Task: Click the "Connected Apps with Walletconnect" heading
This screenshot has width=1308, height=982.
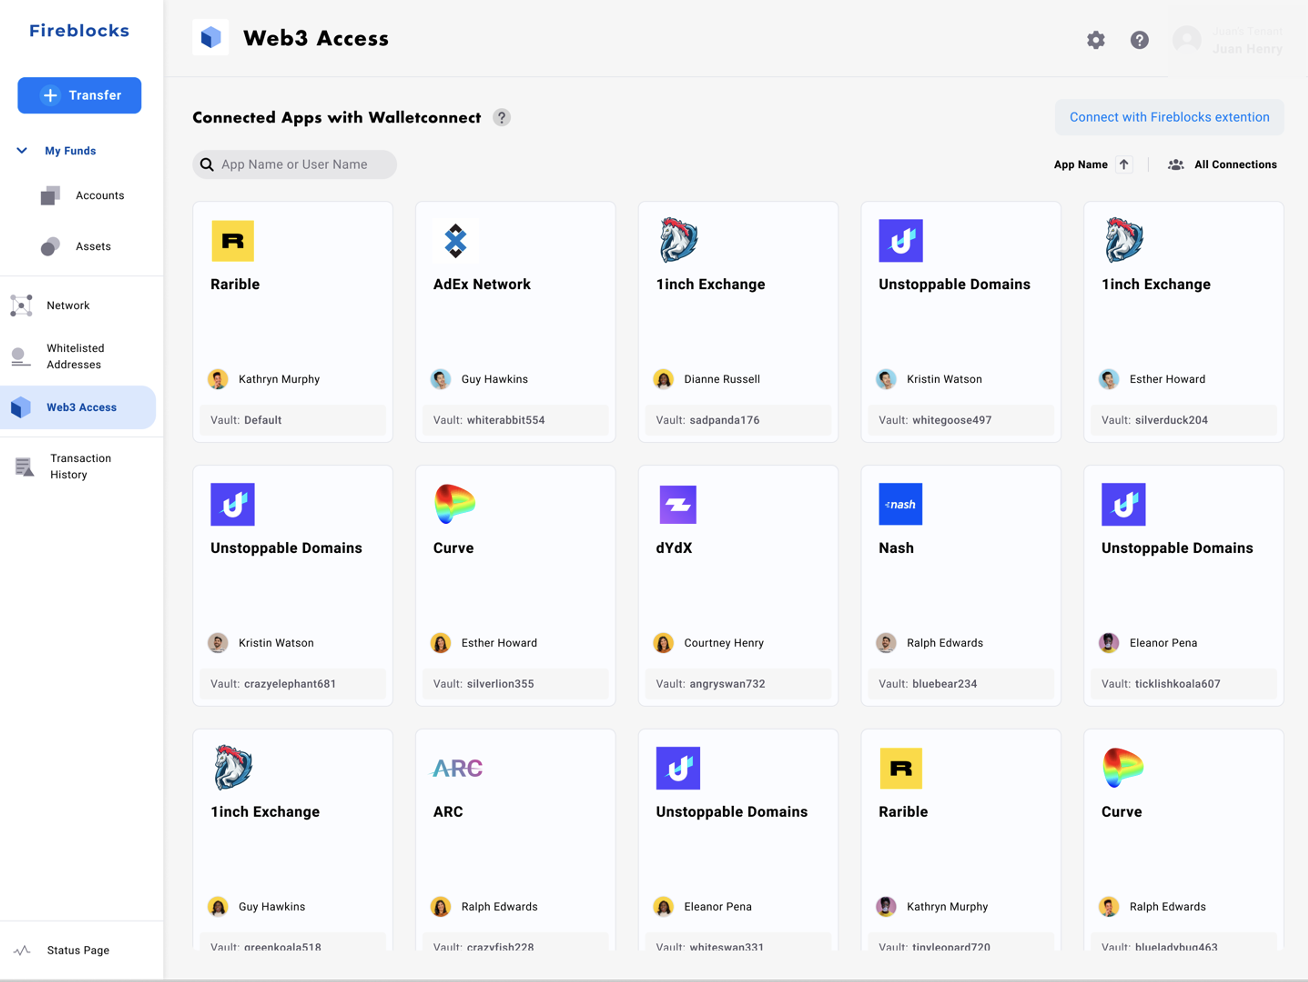Action: tap(337, 118)
